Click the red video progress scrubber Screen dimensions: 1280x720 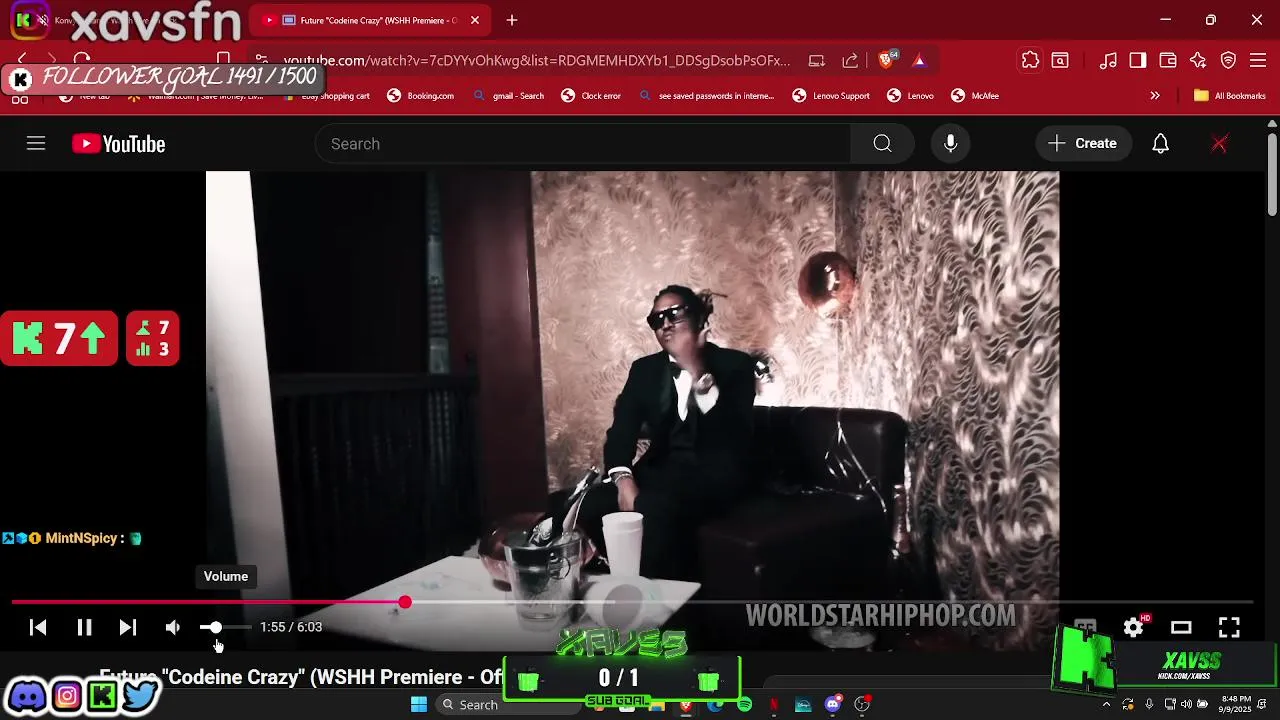click(404, 602)
